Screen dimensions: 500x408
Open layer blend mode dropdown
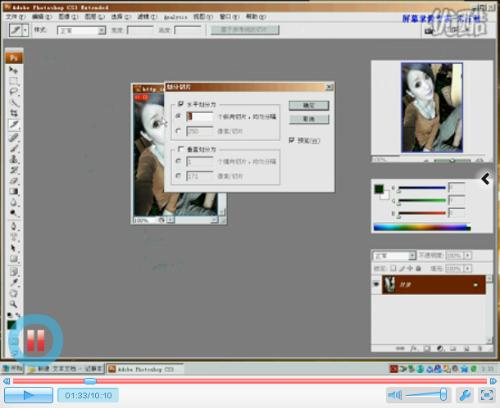(412, 256)
